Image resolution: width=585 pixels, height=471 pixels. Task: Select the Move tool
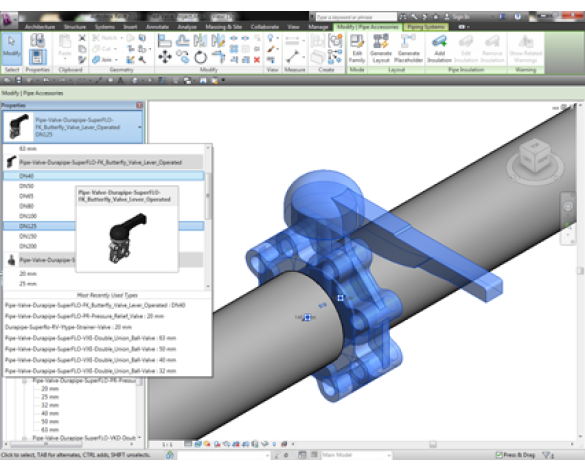click(x=165, y=57)
